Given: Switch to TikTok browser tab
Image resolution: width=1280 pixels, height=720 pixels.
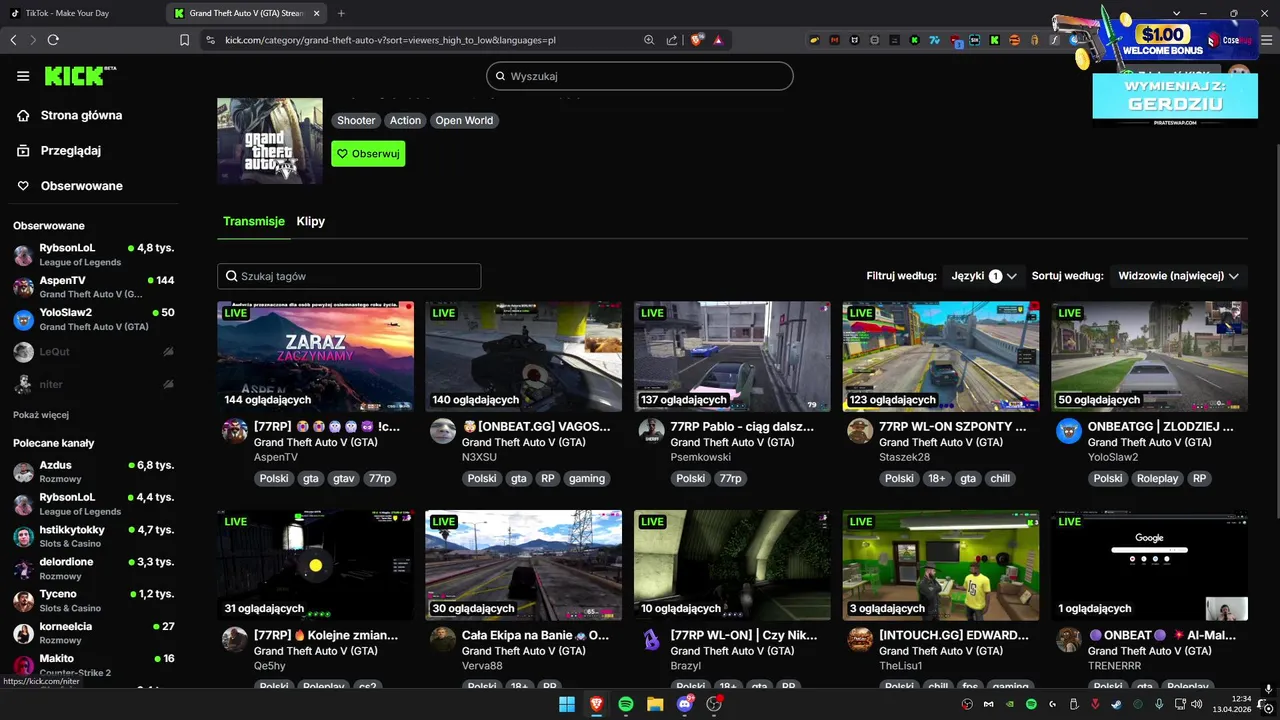Looking at the screenshot, I should point(82,13).
